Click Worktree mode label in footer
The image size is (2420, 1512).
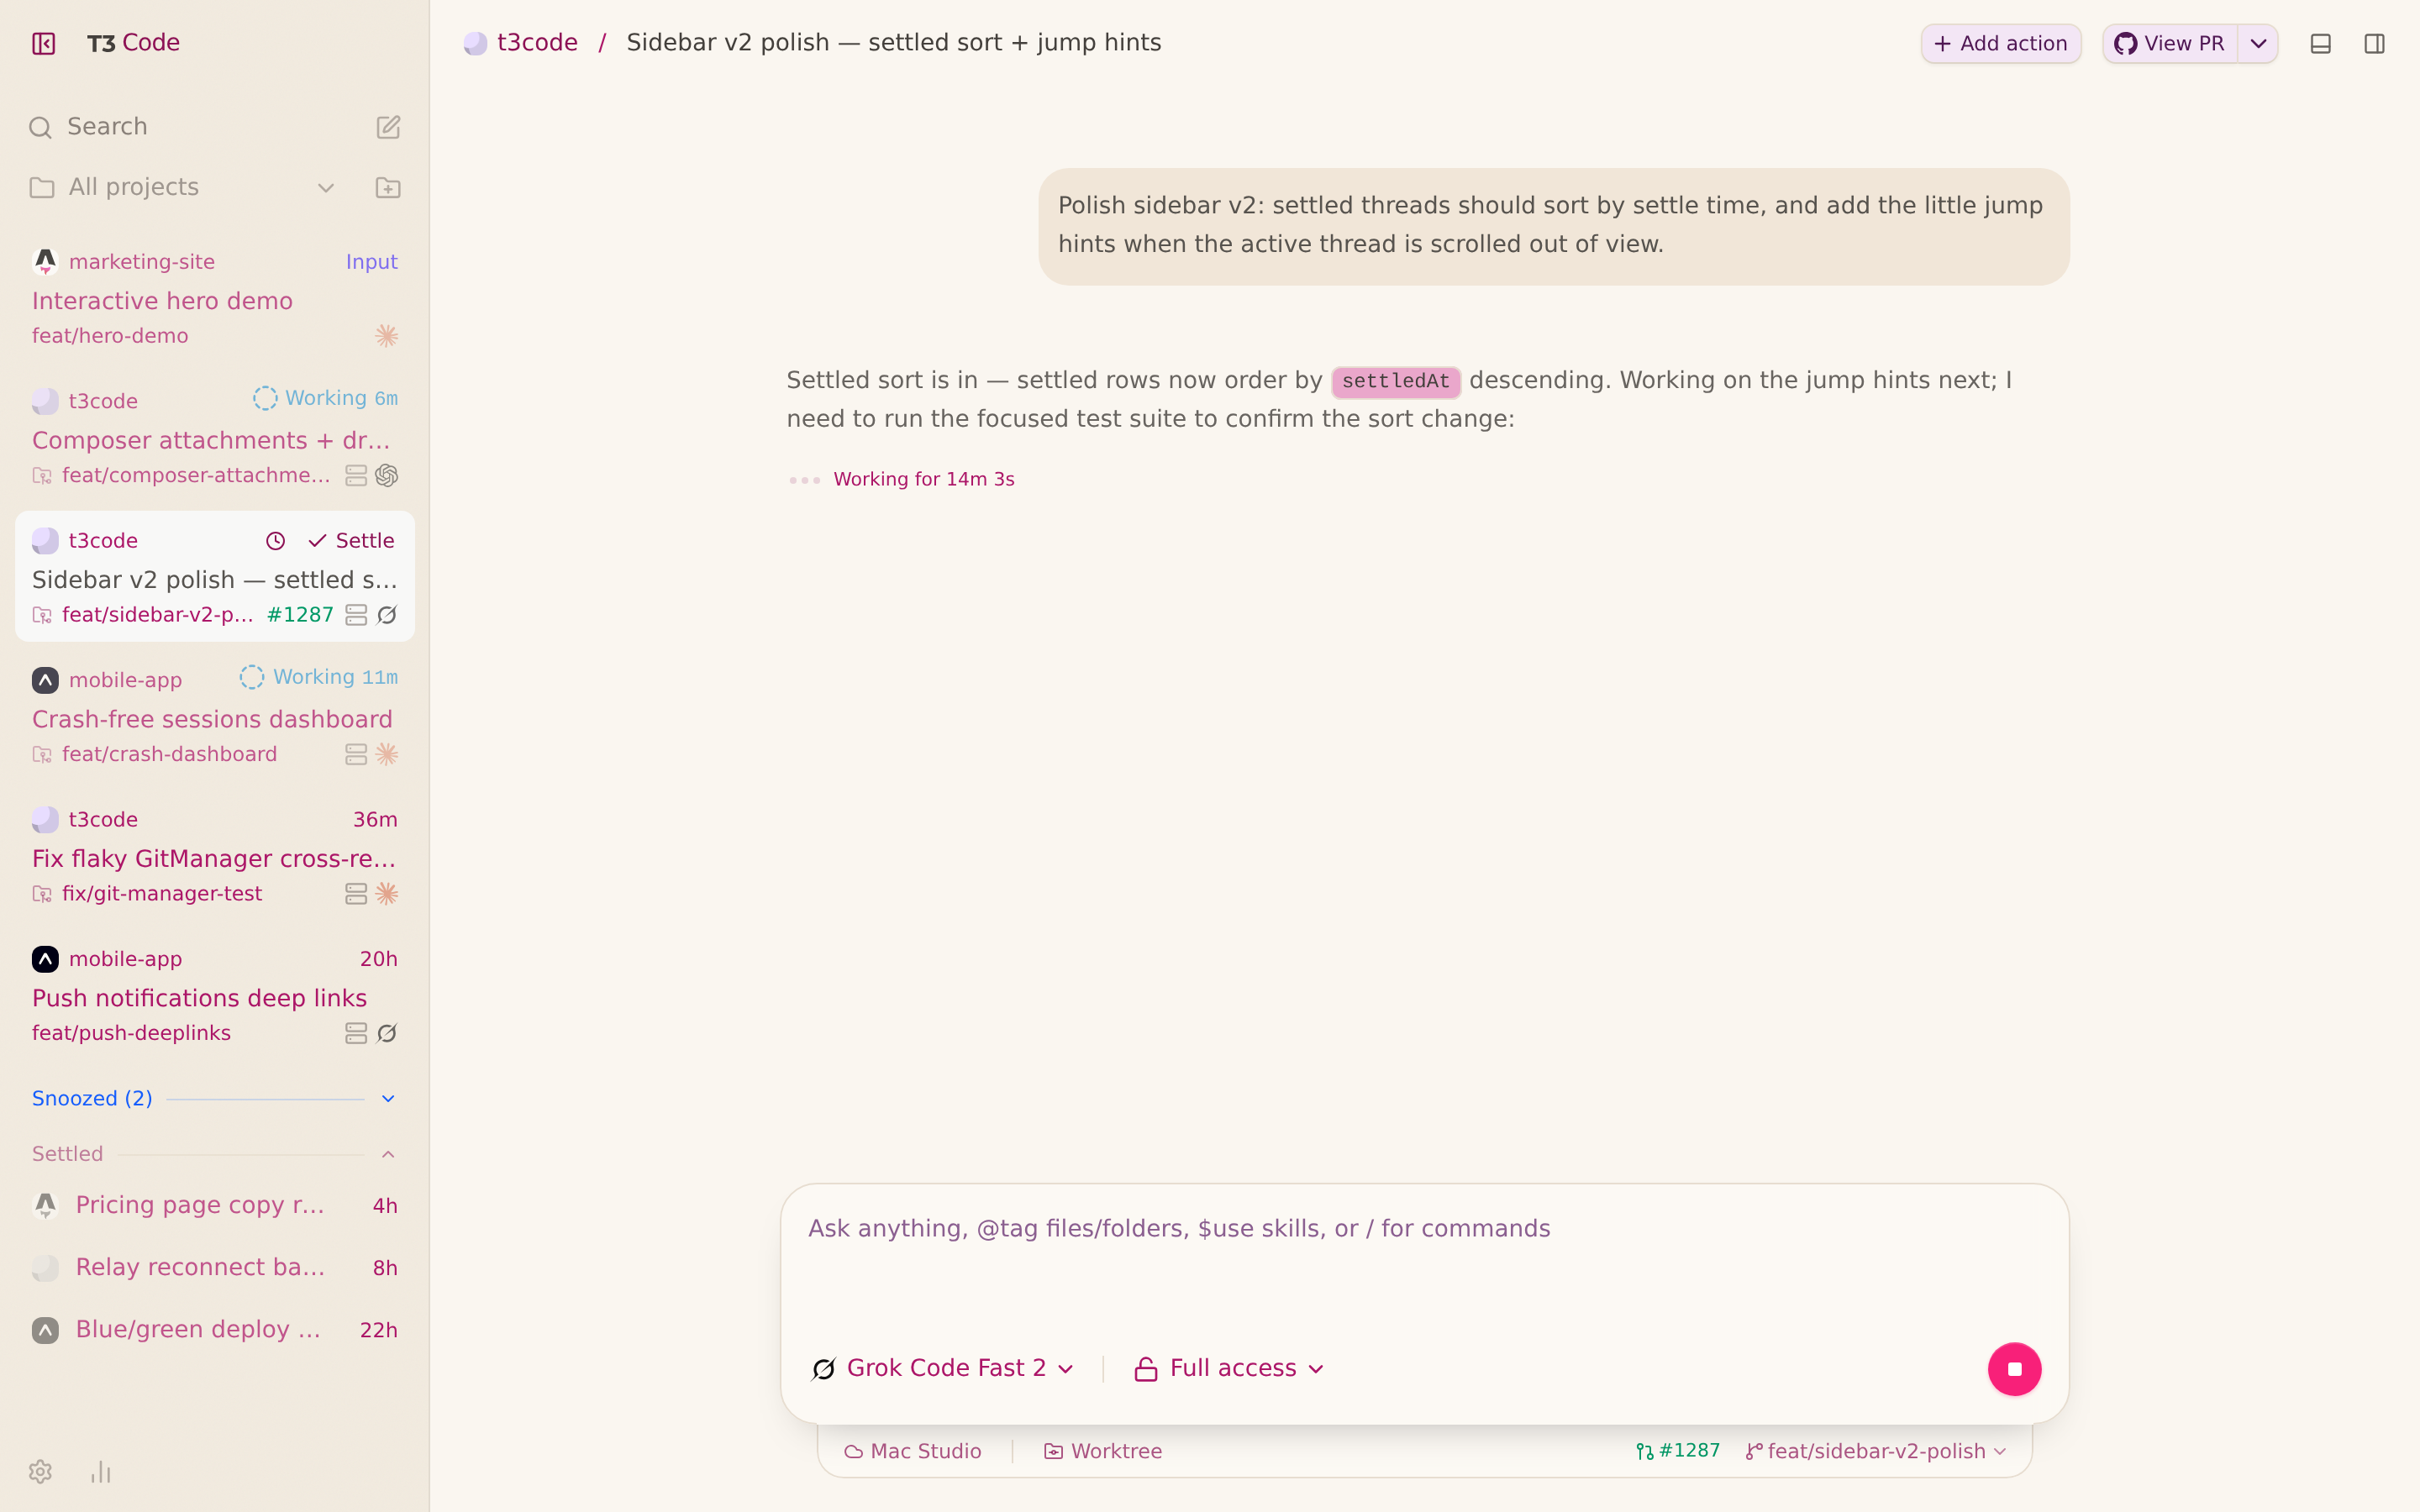(x=1102, y=1451)
